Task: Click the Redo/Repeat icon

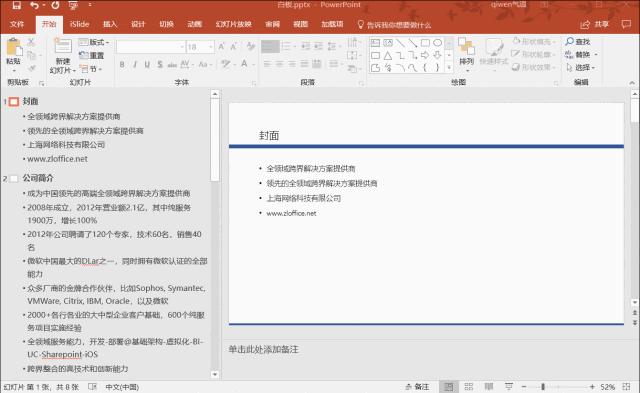Action: tap(56, 5)
